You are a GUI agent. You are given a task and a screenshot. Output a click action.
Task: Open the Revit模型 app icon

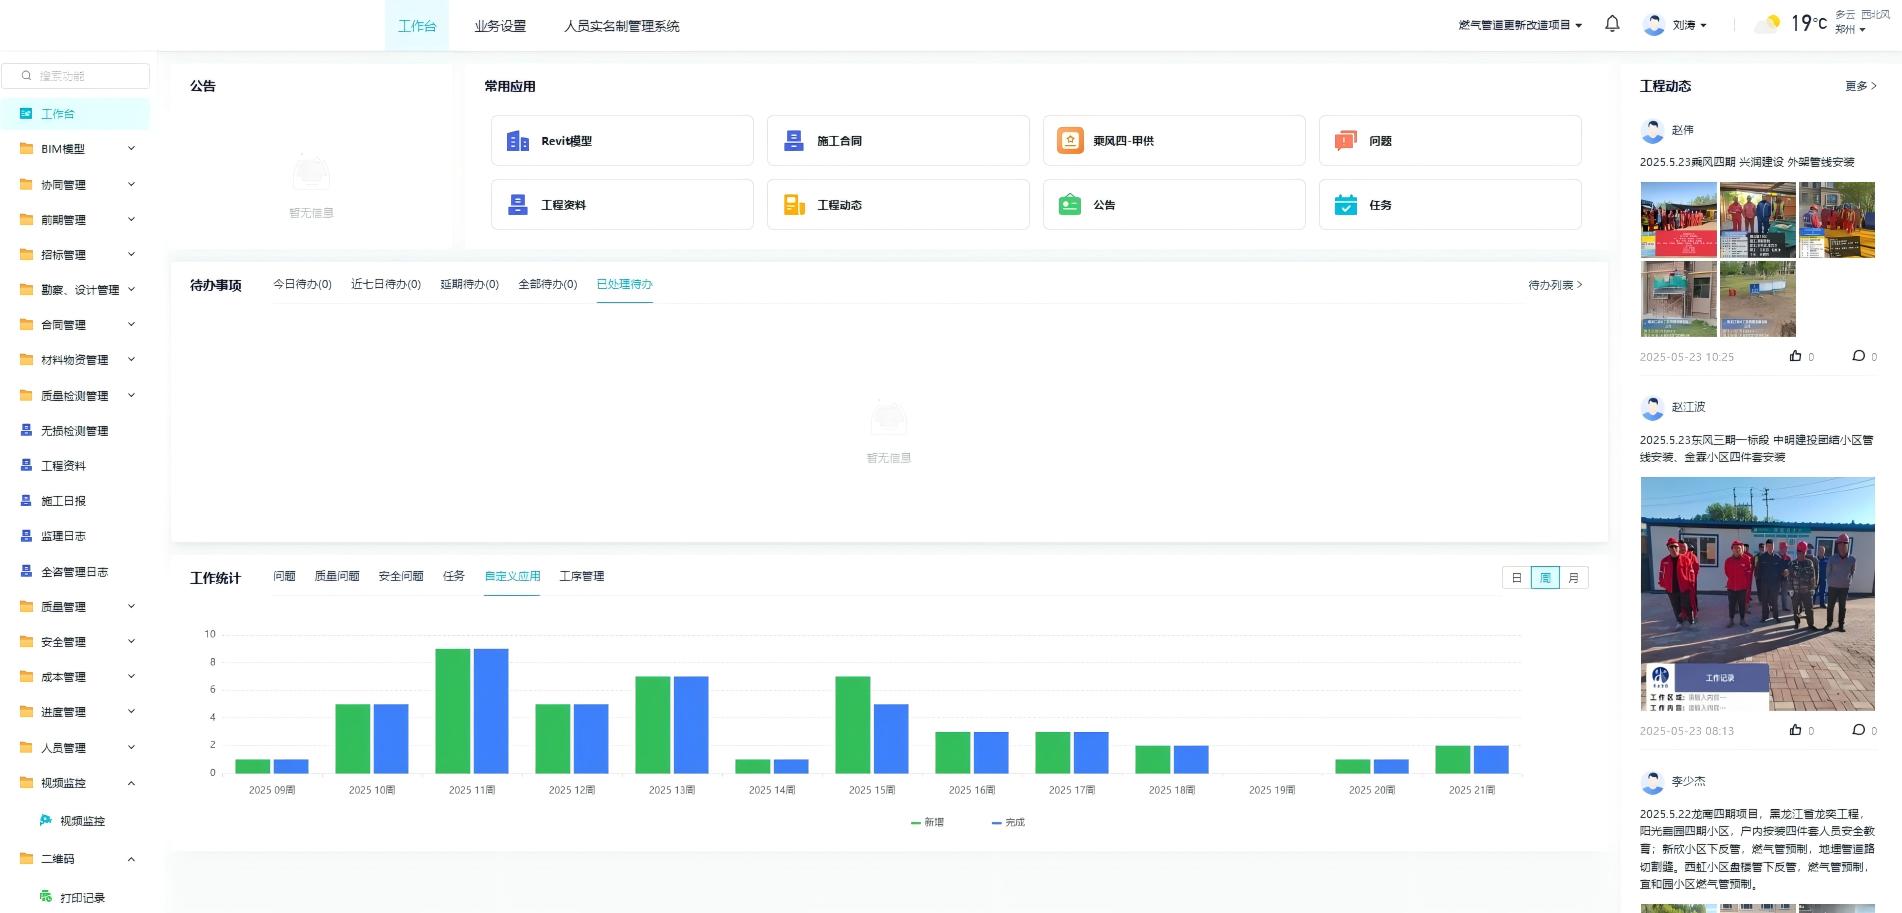coord(518,141)
